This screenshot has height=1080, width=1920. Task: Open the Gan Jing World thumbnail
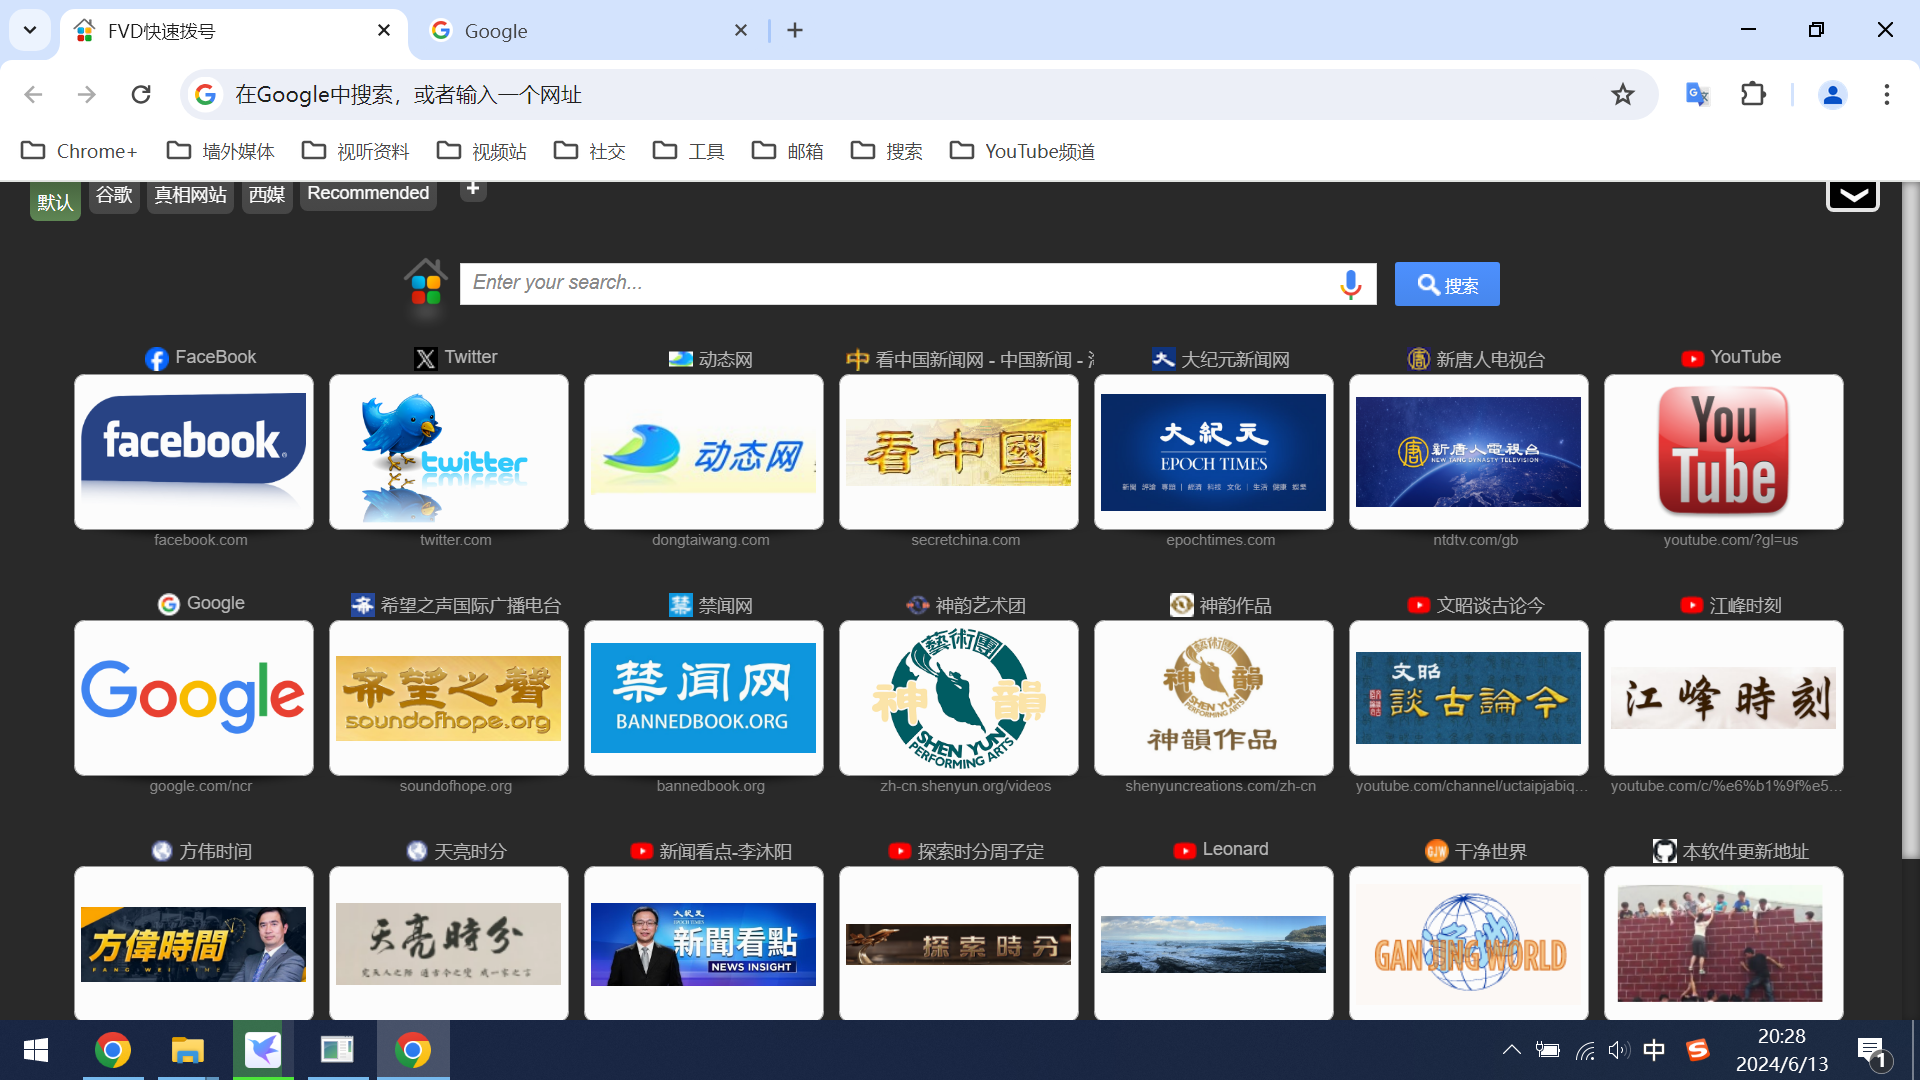pos(1469,943)
